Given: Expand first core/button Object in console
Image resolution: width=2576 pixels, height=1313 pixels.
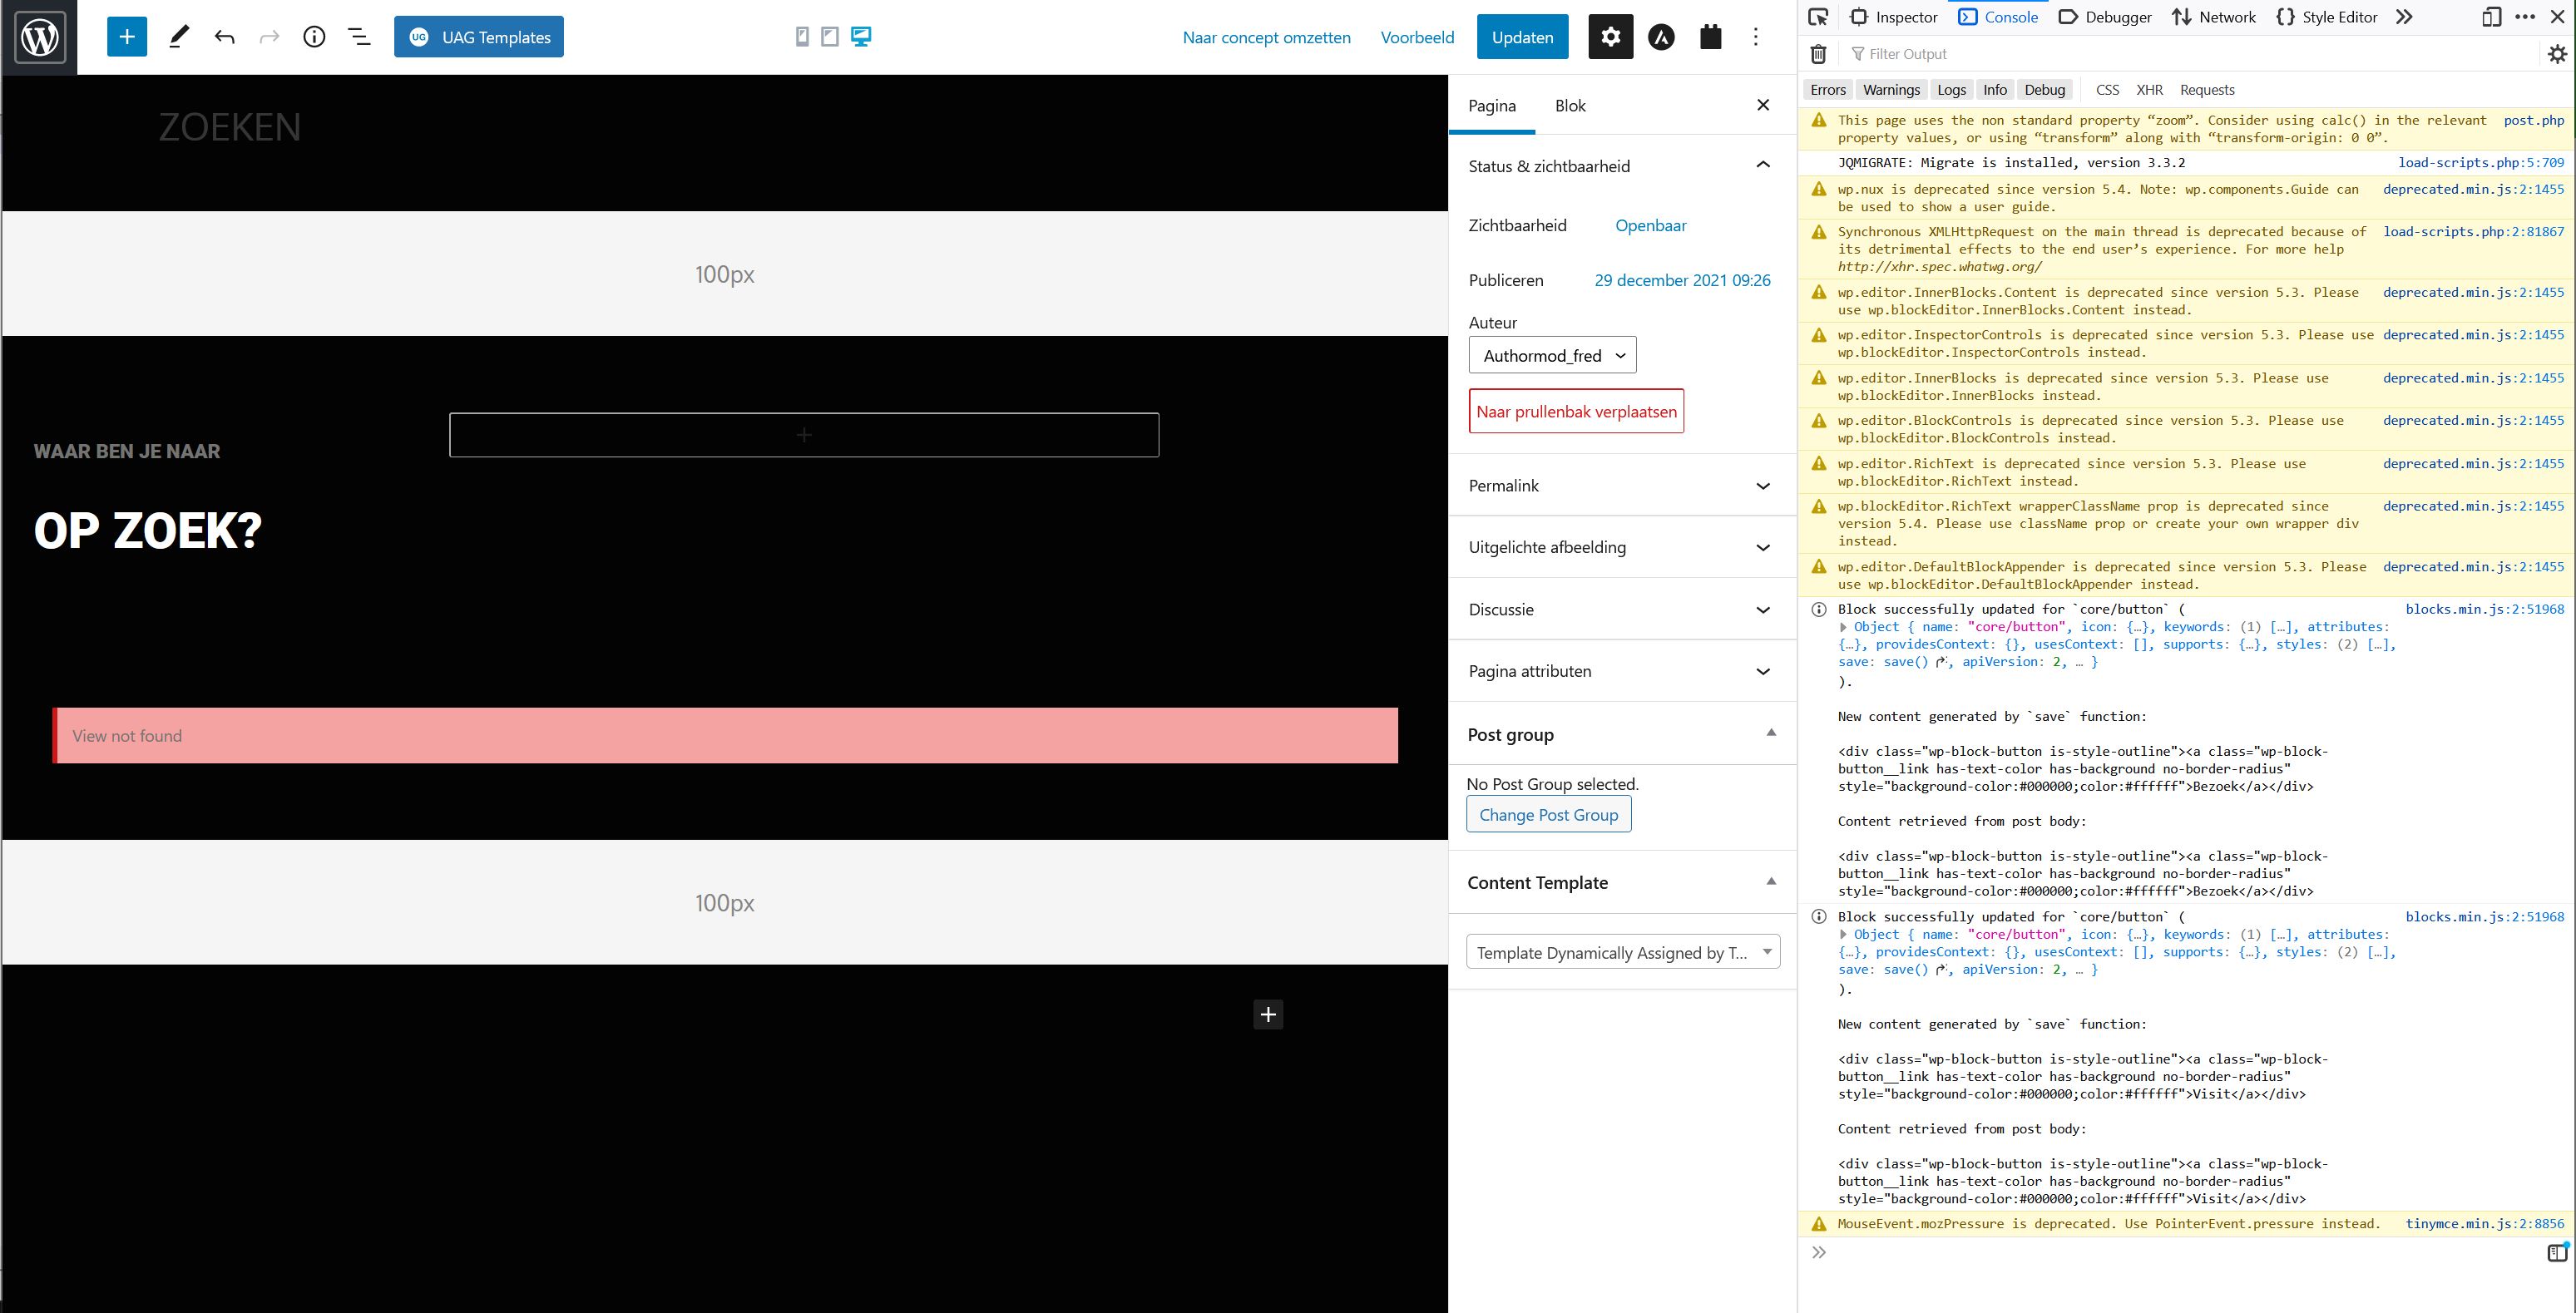Looking at the screenshot, I should (x=1844, y=627).
